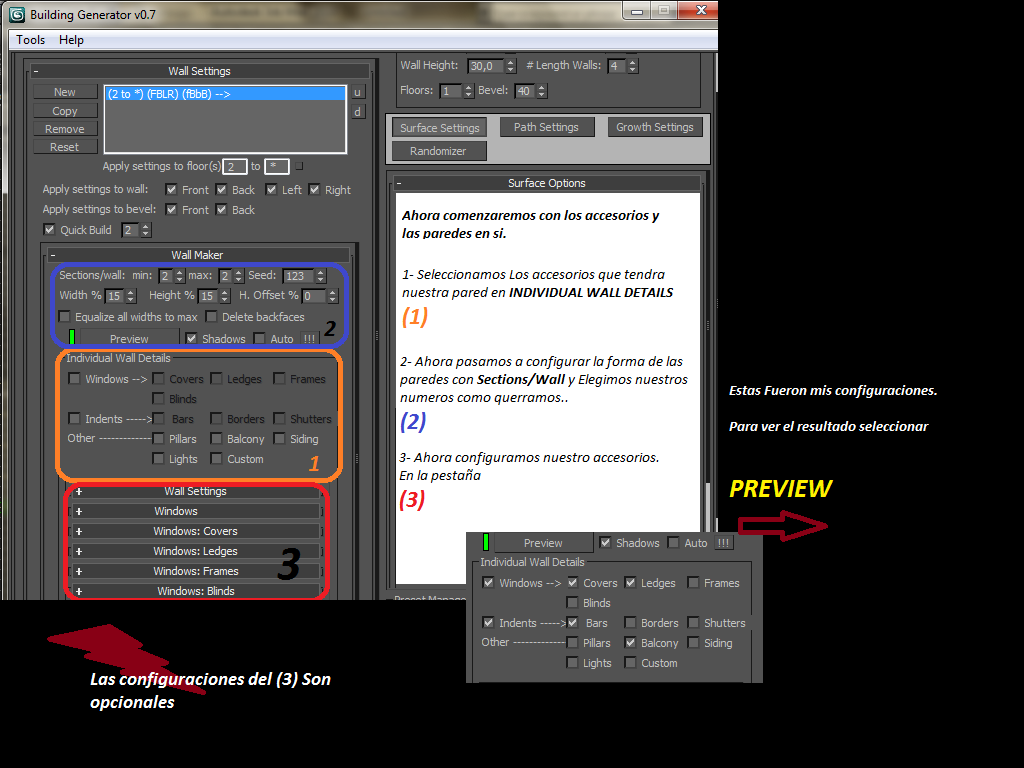Click the Building Generator app icon in title bar

pos(17,15)
